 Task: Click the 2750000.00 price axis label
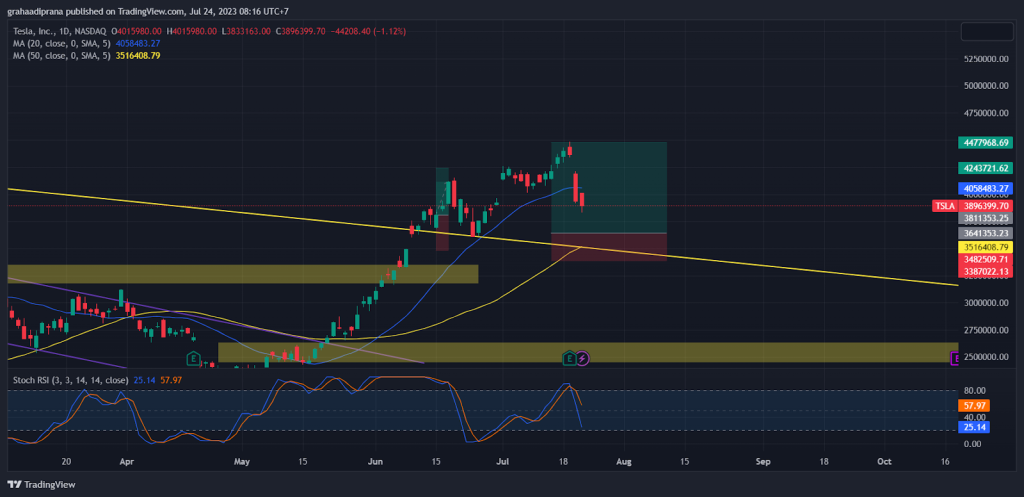986,330
